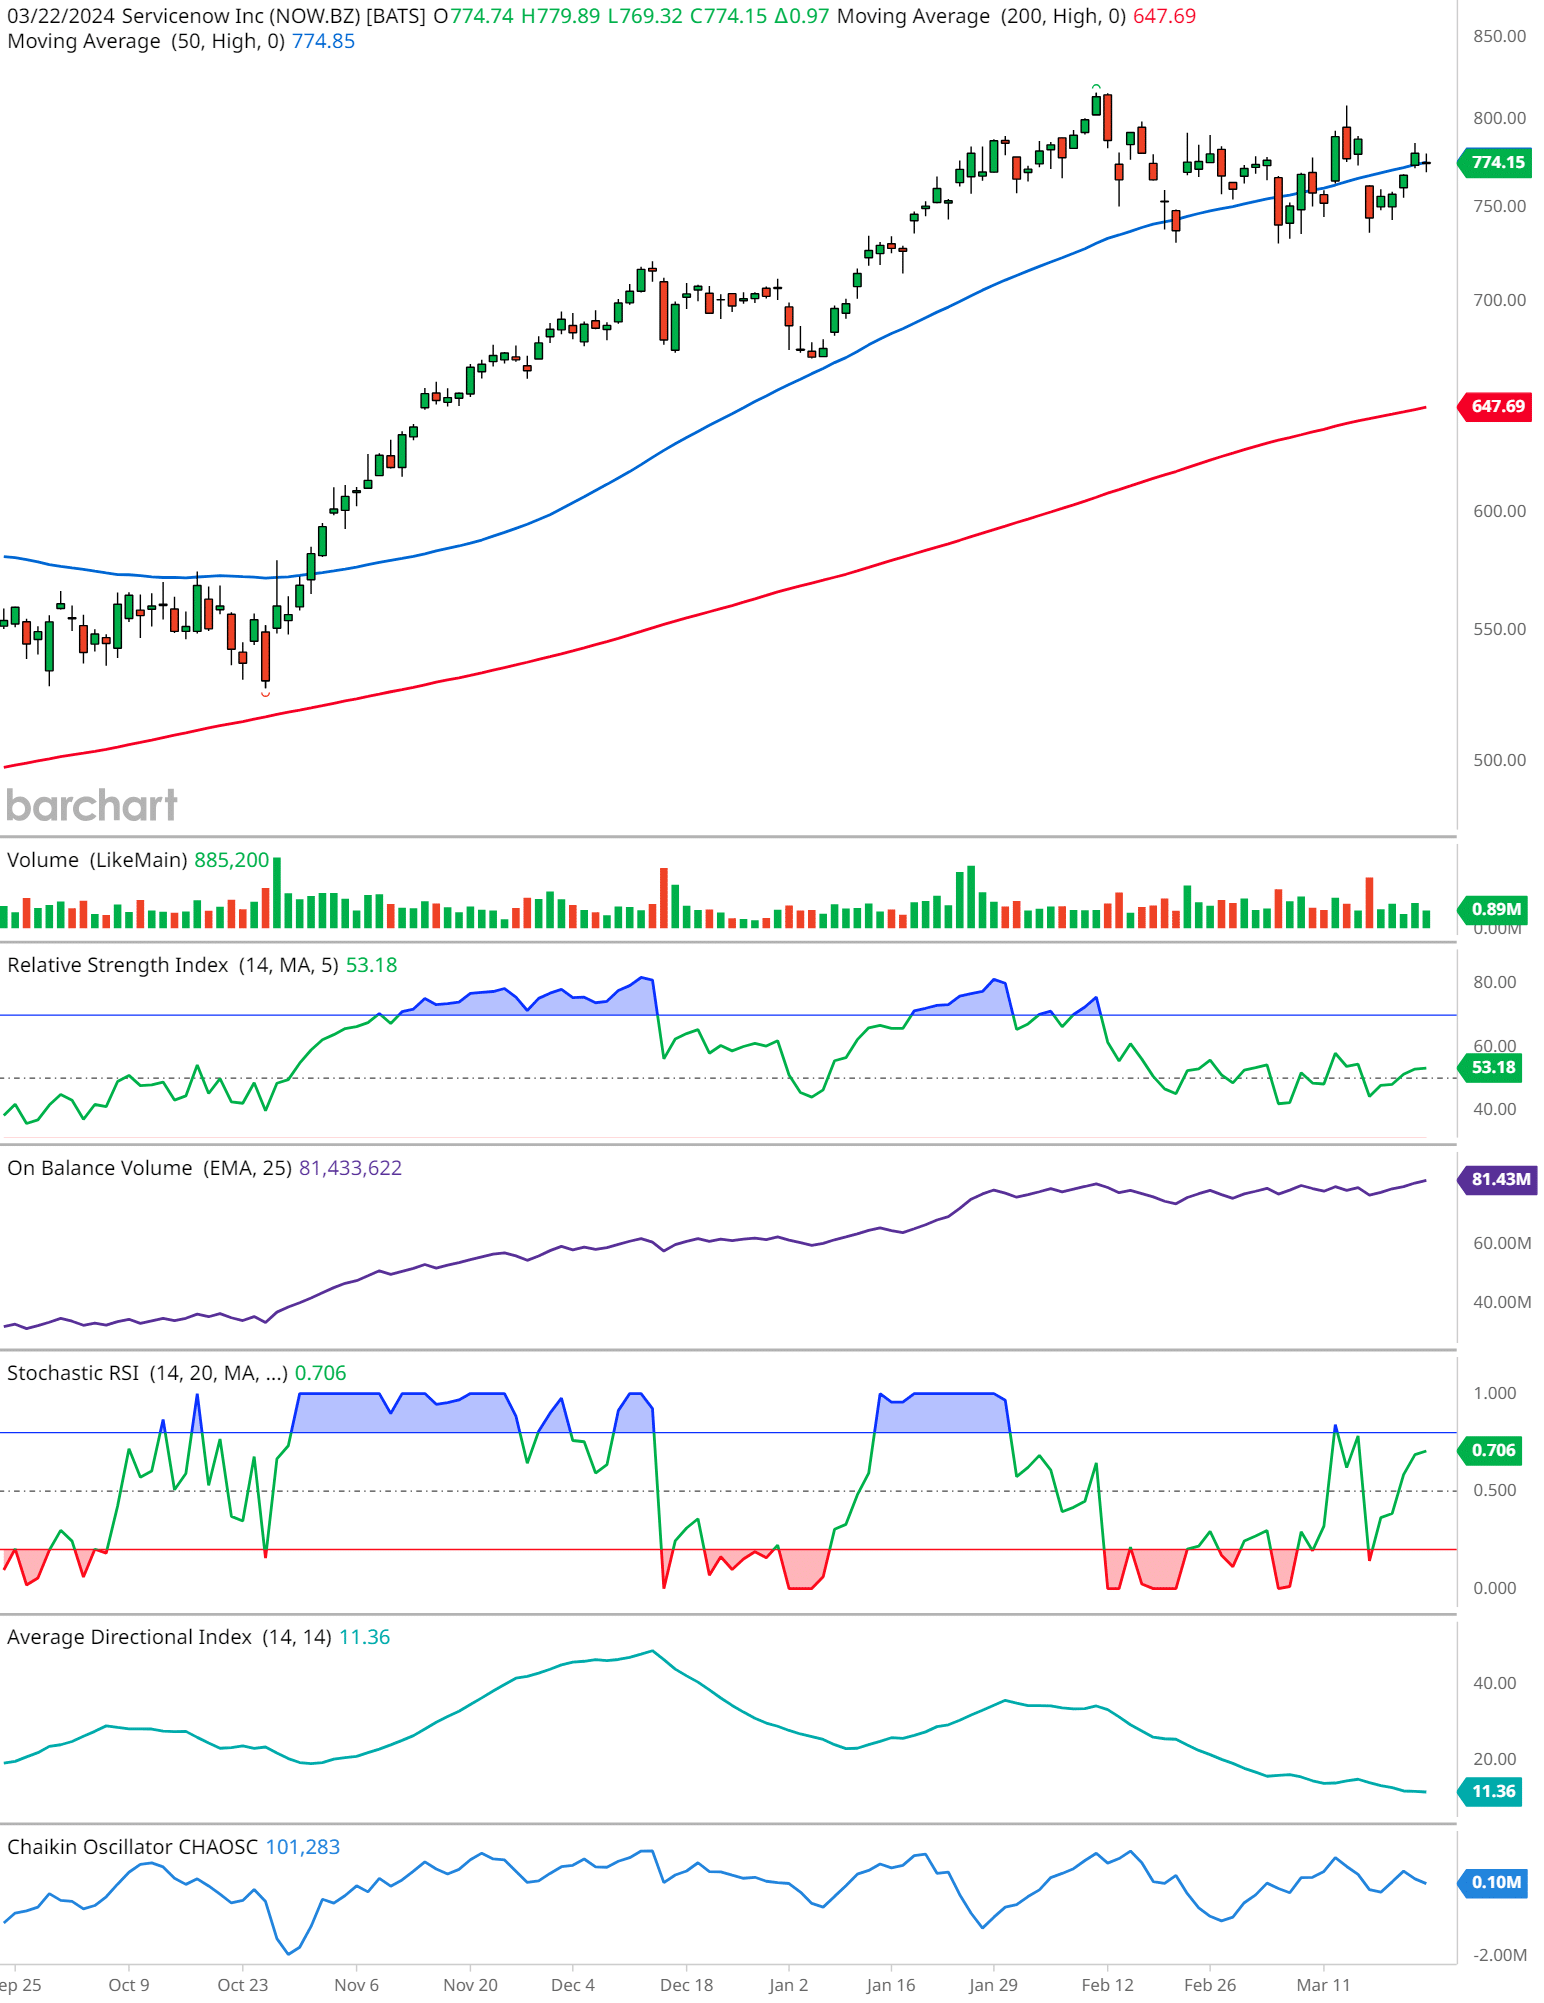Viewport: 1544px width, 2003px height.
Task: Click the Chaikin Oscillator CHAOSC label
Action: 132,1847
